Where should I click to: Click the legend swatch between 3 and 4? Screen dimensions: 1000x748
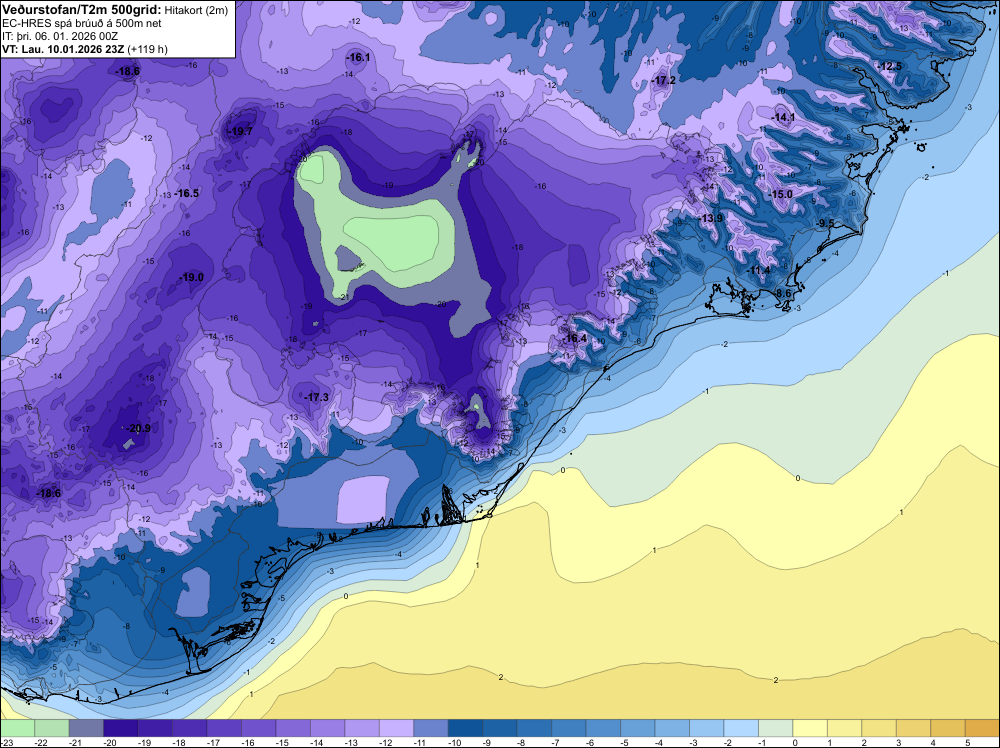913,728
